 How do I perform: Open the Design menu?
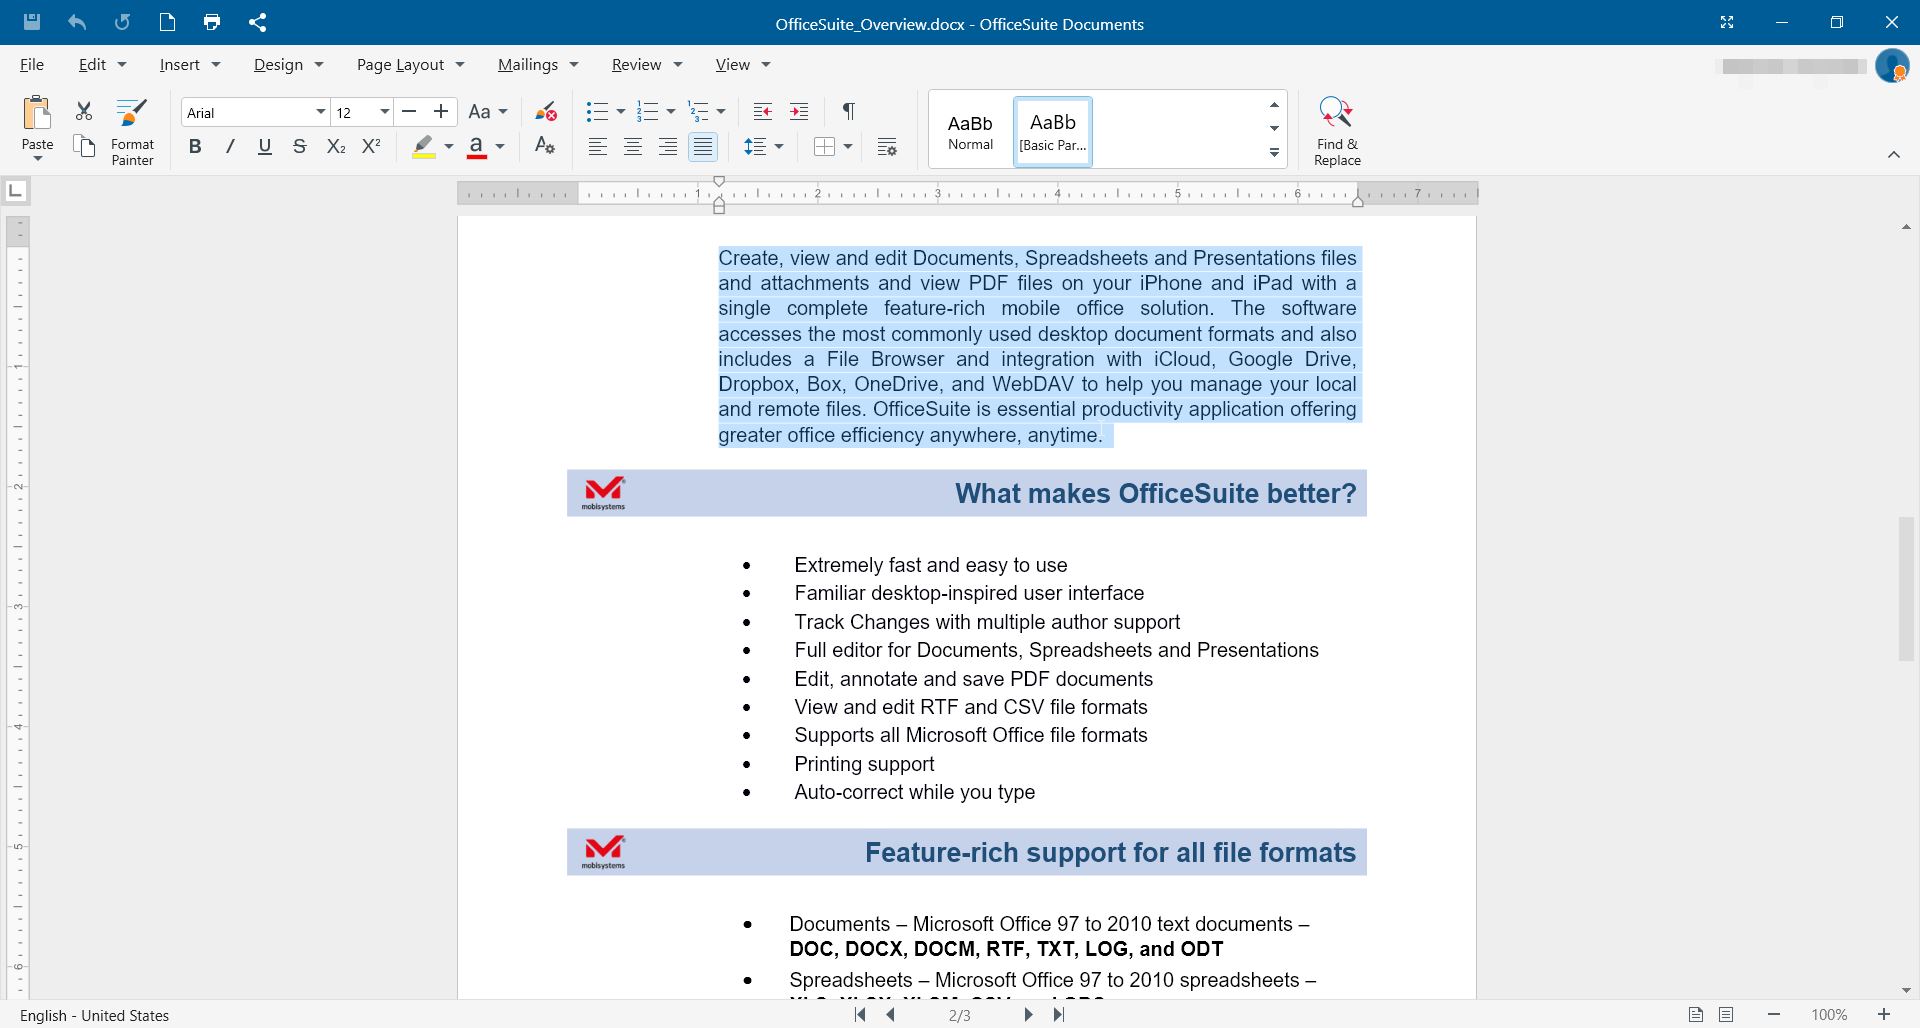(288, 64)
